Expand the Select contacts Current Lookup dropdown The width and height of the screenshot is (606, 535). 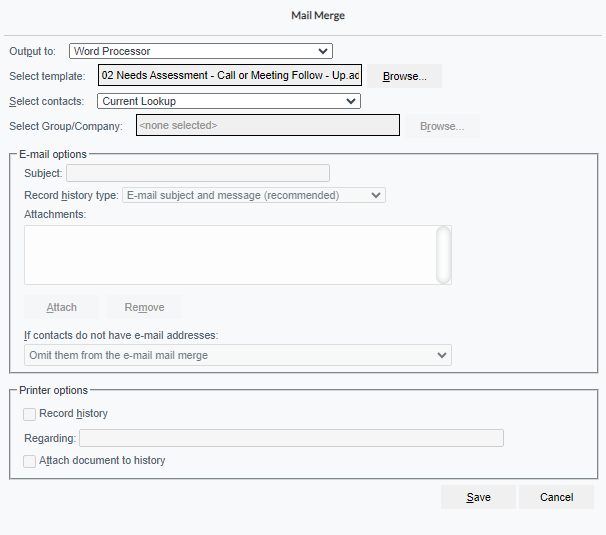click(x=229, y=101)
